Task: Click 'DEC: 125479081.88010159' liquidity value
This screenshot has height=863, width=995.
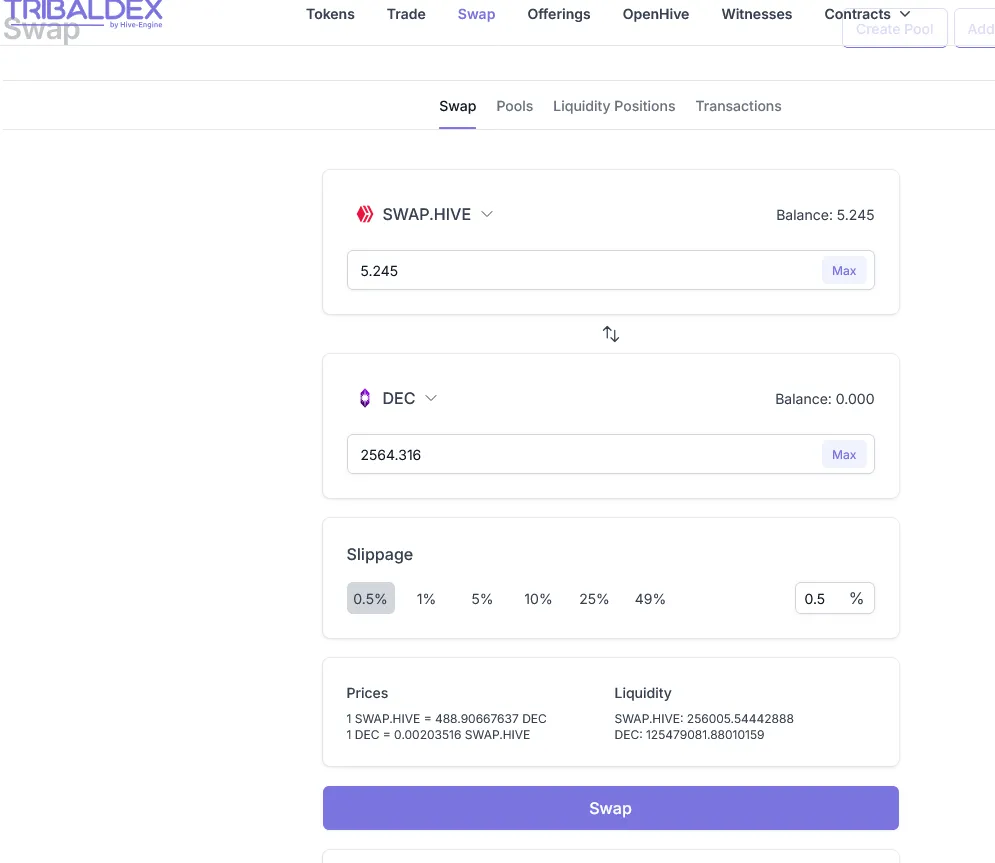Action: coord(689,735)
